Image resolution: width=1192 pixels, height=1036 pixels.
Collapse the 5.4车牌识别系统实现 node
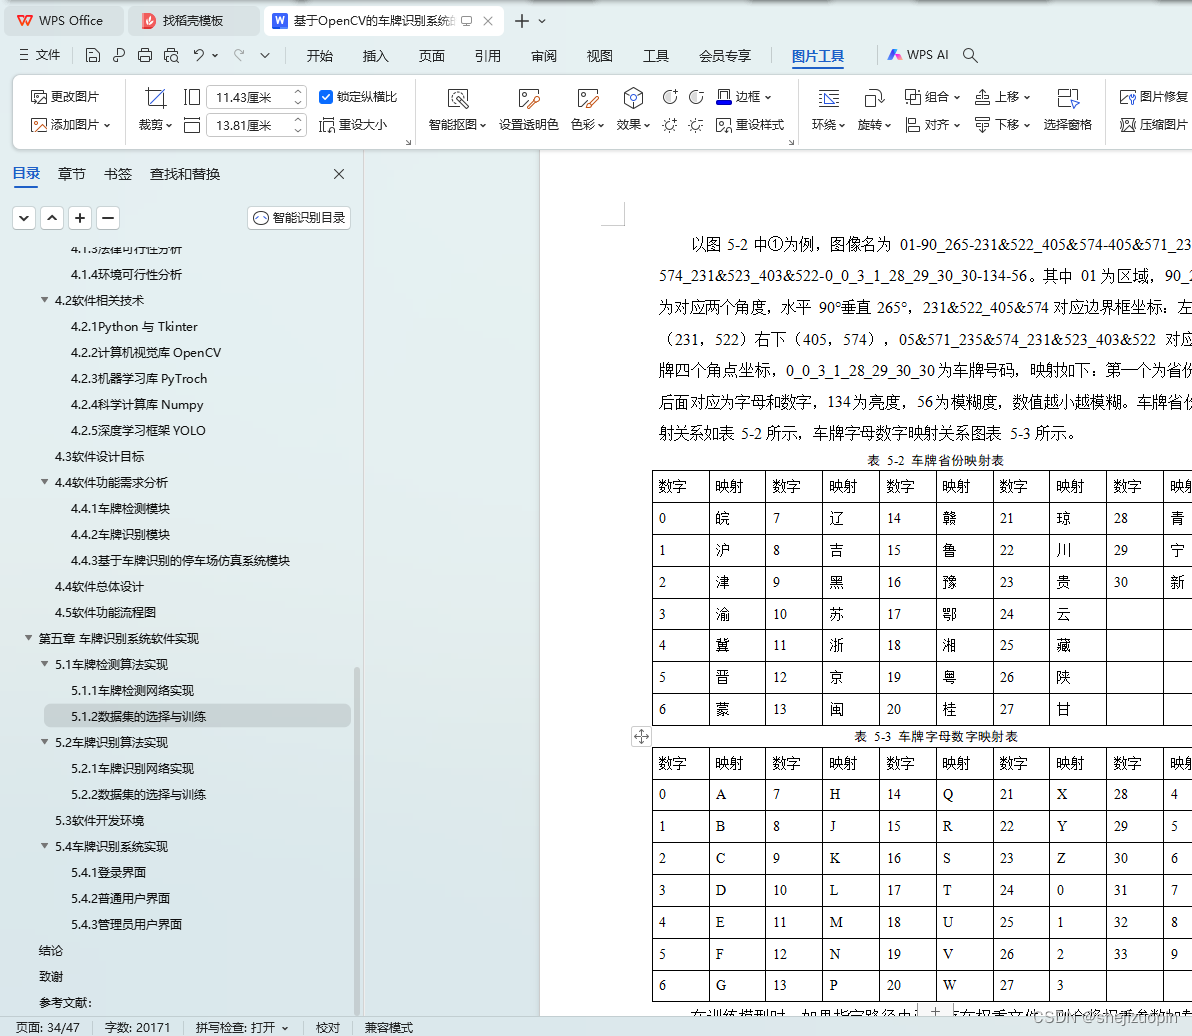45,846
